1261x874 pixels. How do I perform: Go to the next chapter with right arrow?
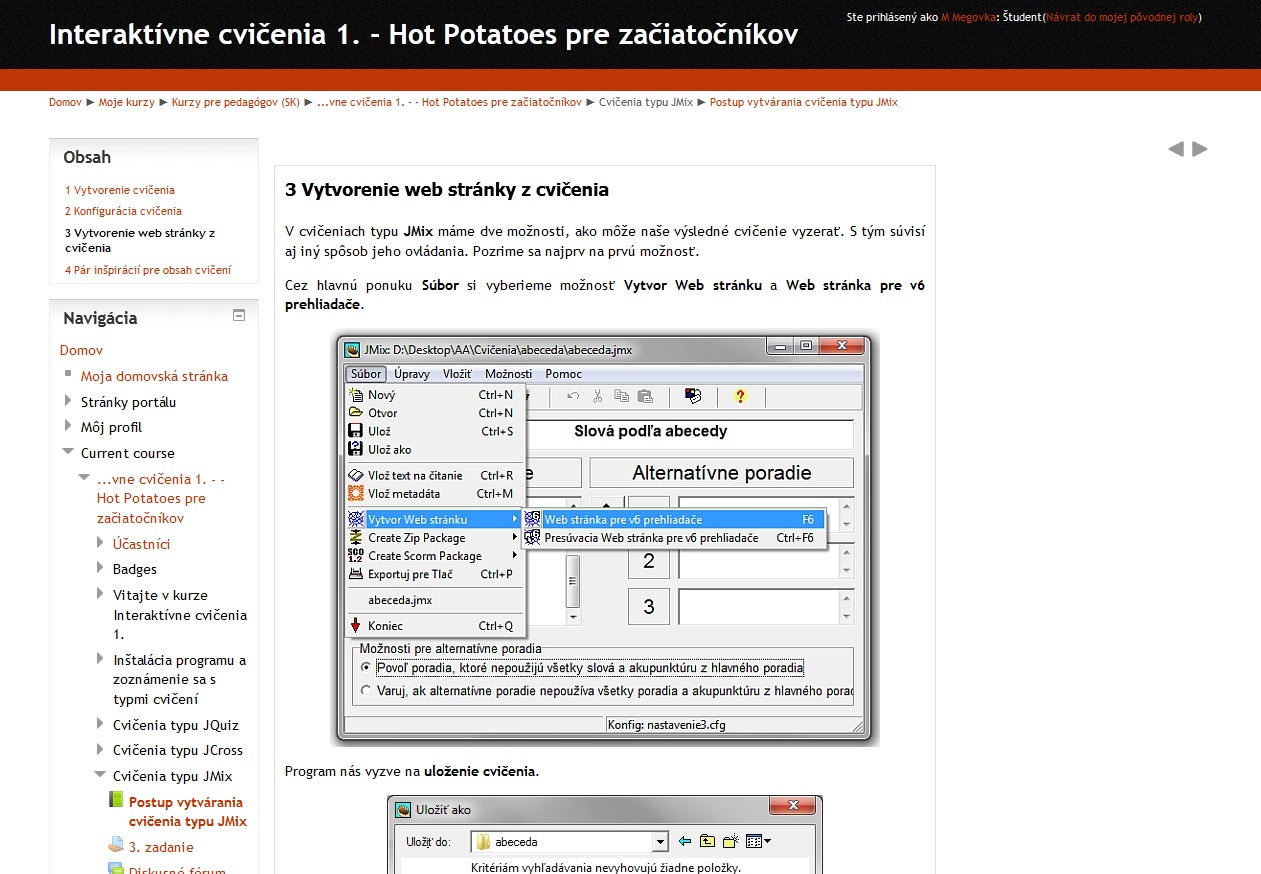(x=1200, y=149)
